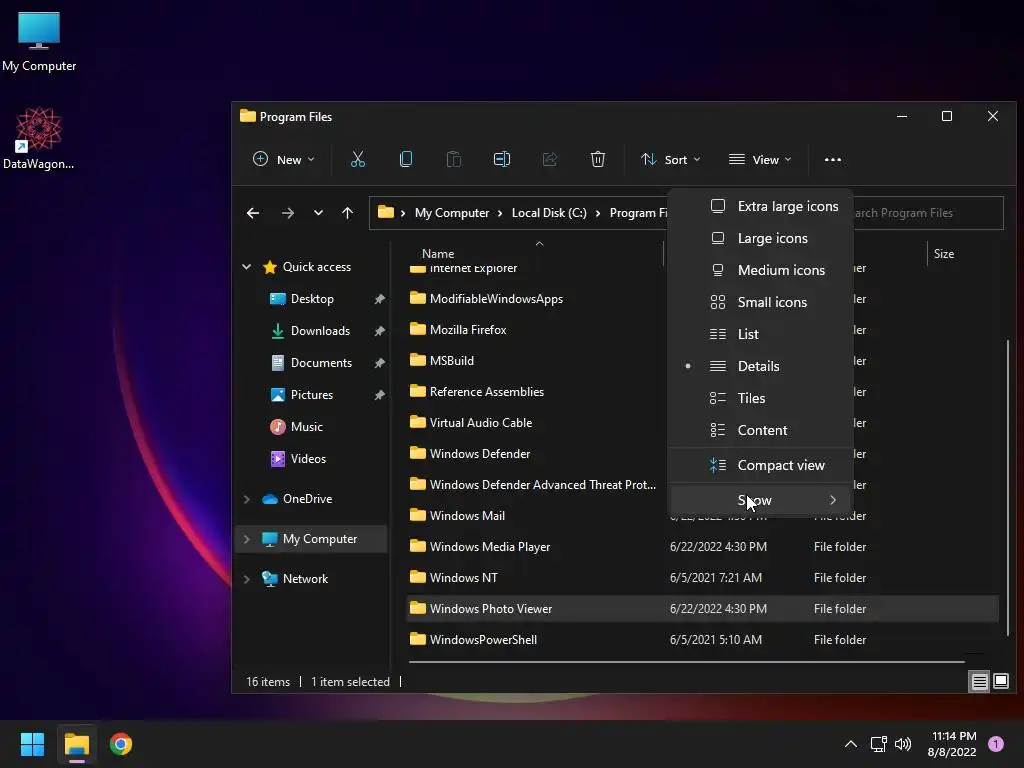Expand the Show submenu
Image resolution: width=1024 pixels, height=768 pixels.
[761, 500]
